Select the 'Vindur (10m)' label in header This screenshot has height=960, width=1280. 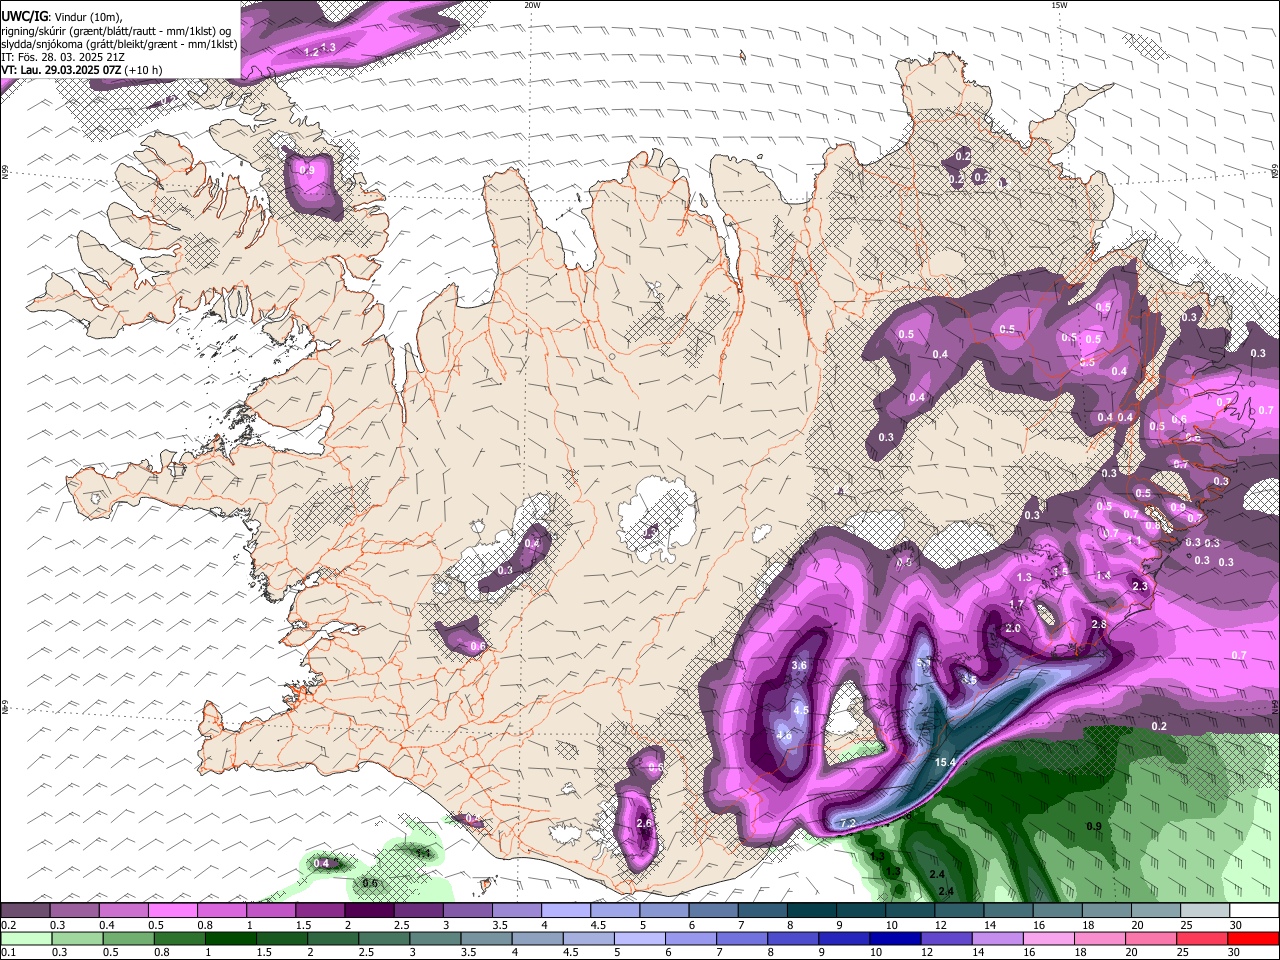(88, 17)
